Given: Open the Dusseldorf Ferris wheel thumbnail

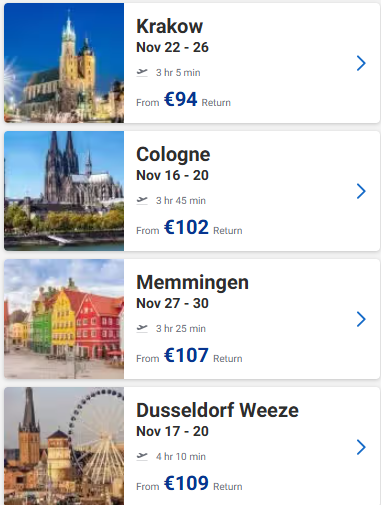Looking at the screenshot, I should pyautogui.click(x=64, y=446).
